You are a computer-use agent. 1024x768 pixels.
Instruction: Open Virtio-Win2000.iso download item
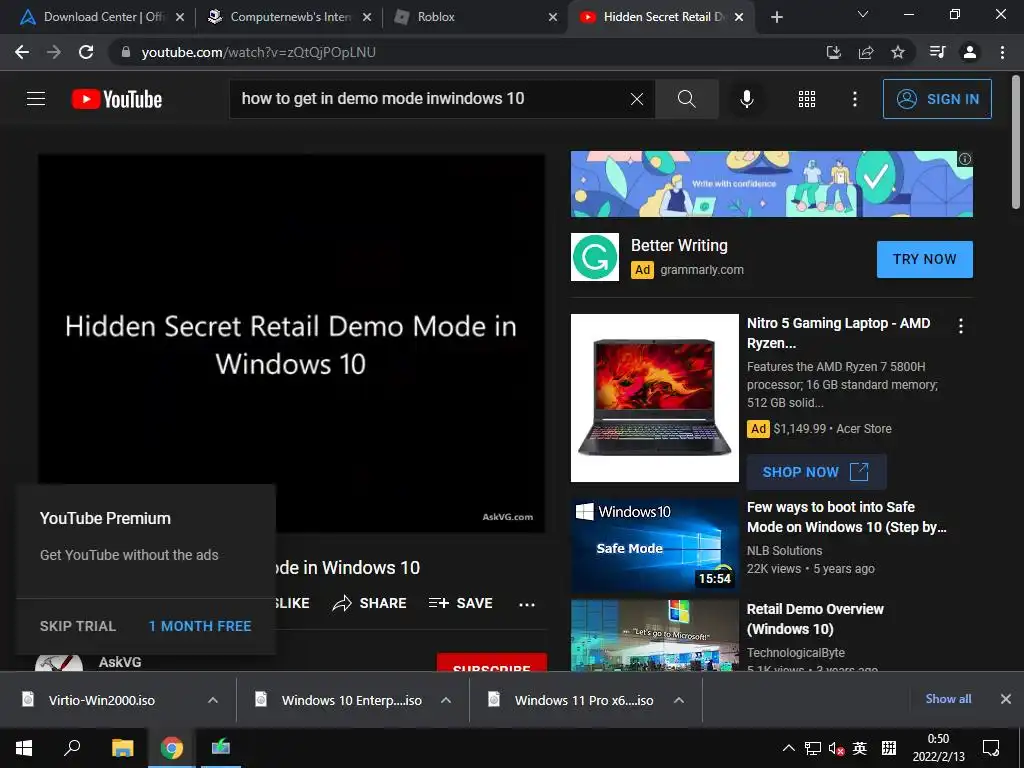[x=101, y=700]
